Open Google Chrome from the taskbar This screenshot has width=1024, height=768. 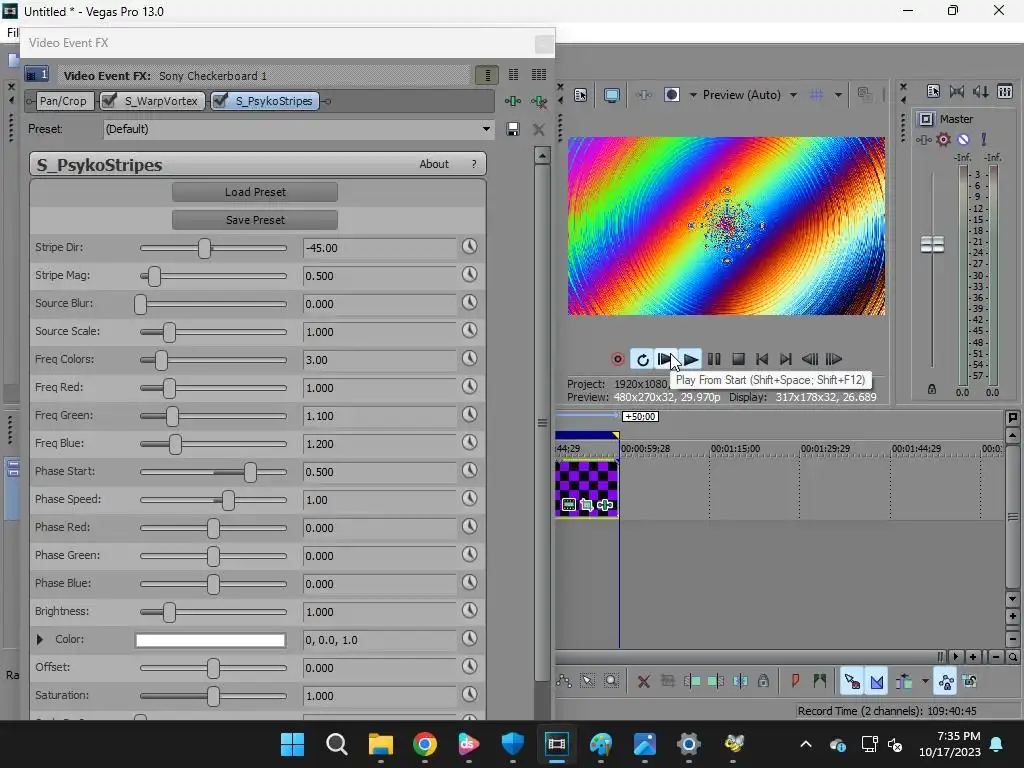point(424,743)
